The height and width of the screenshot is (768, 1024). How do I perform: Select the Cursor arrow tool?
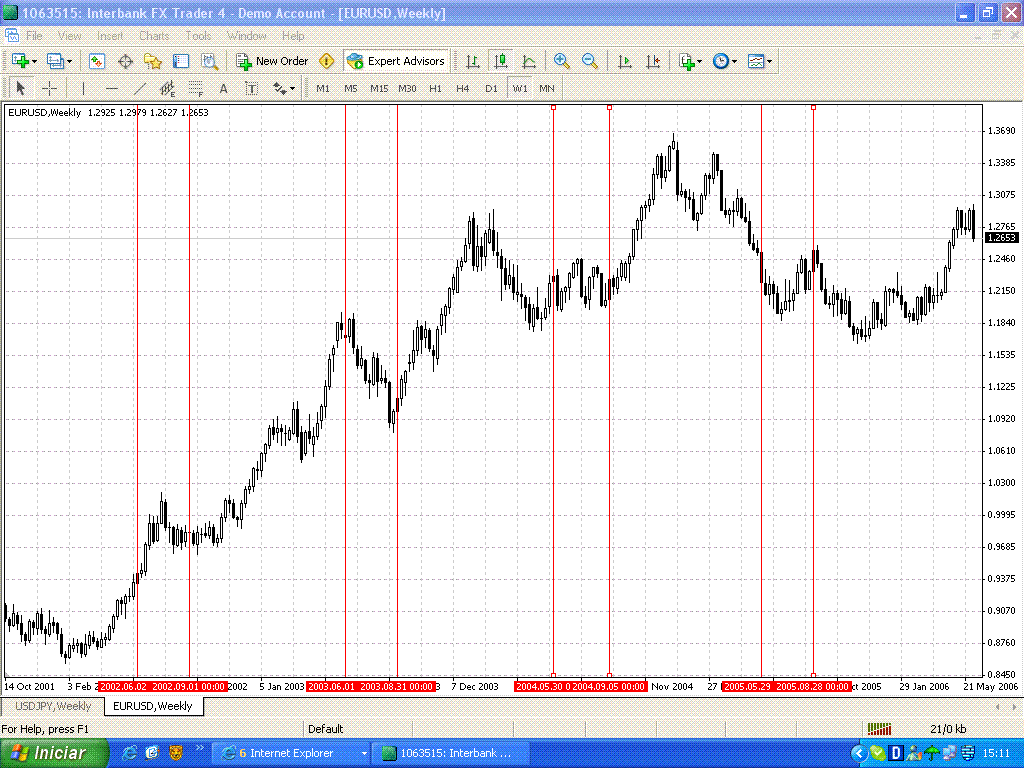click(20, 88)
